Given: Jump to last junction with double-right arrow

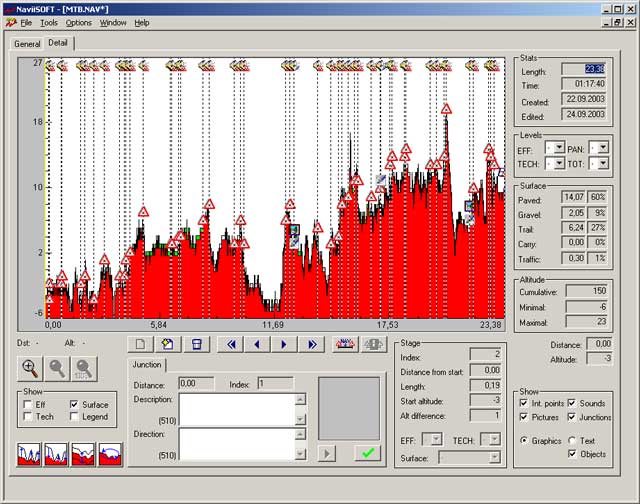Looking at the screenshot, I should click(x=312, y=344).
